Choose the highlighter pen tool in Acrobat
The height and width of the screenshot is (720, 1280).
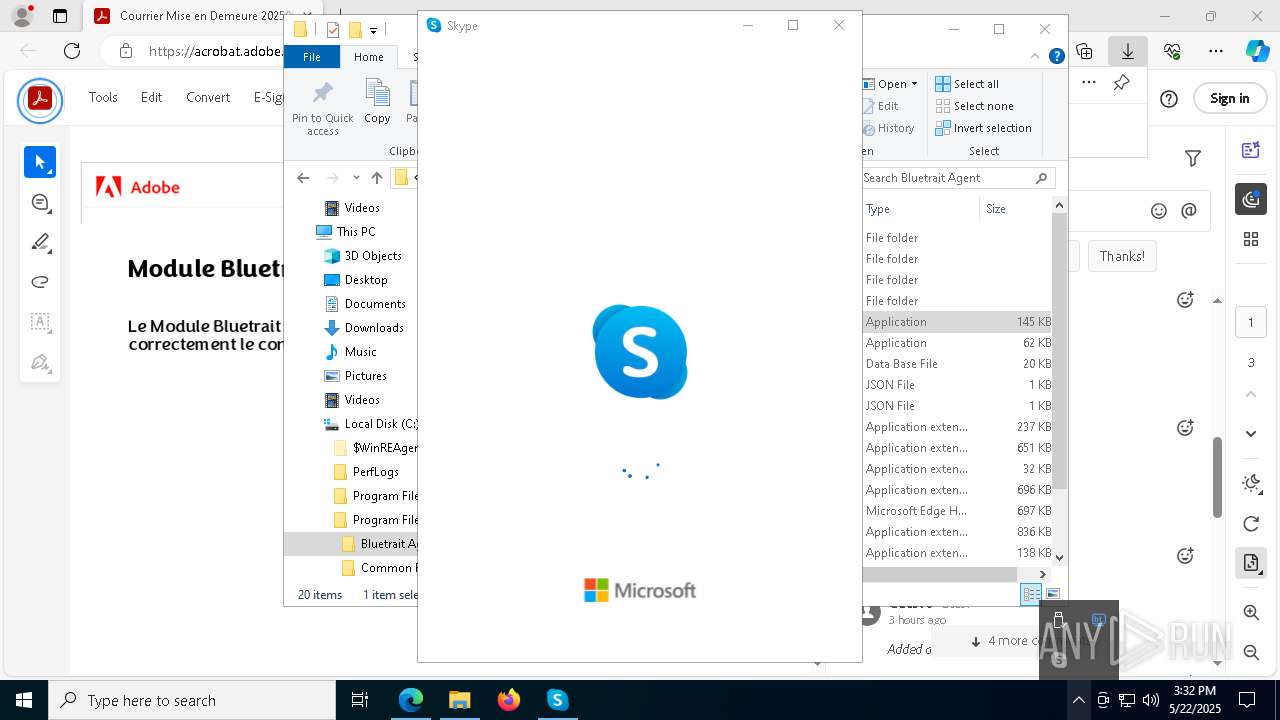(40, 242)
